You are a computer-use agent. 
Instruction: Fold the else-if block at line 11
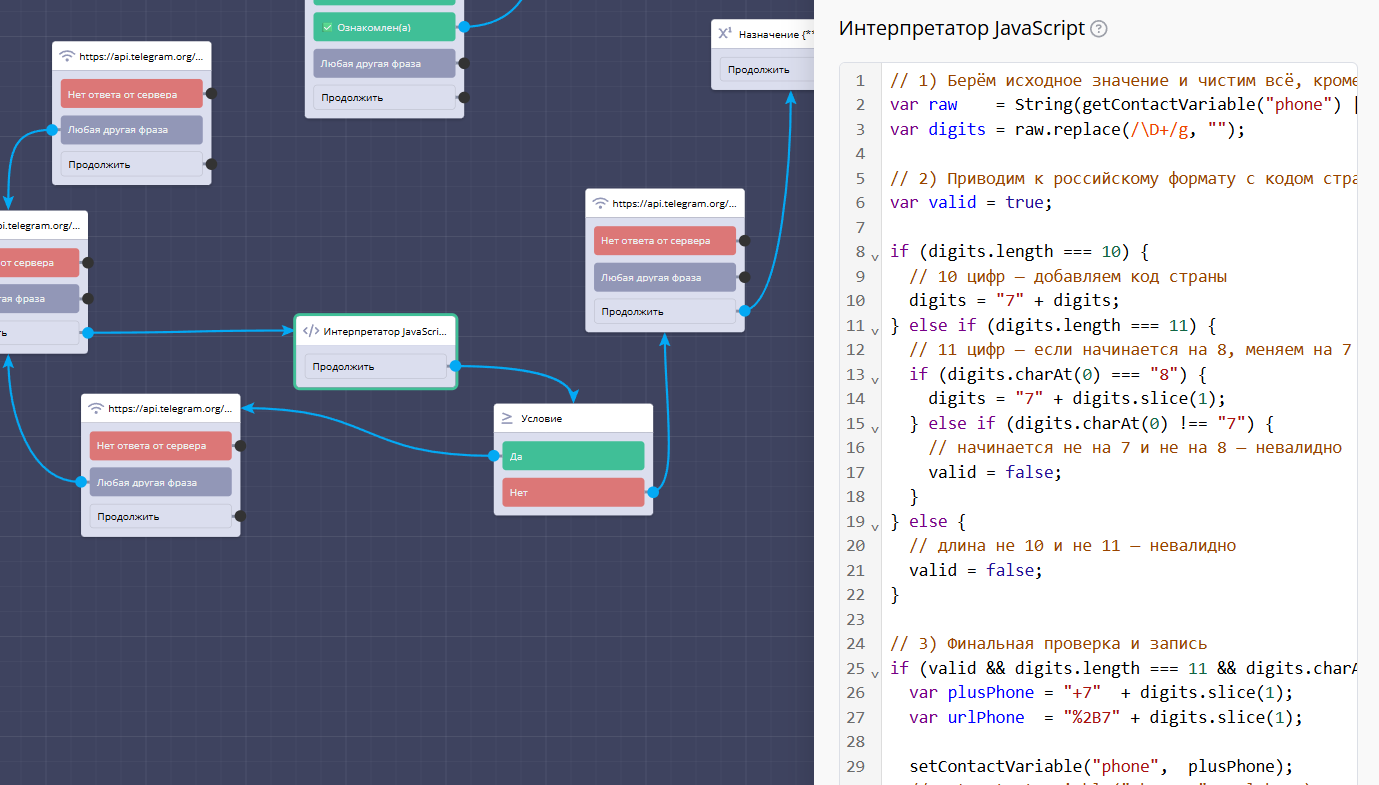(x=875, y=331)
